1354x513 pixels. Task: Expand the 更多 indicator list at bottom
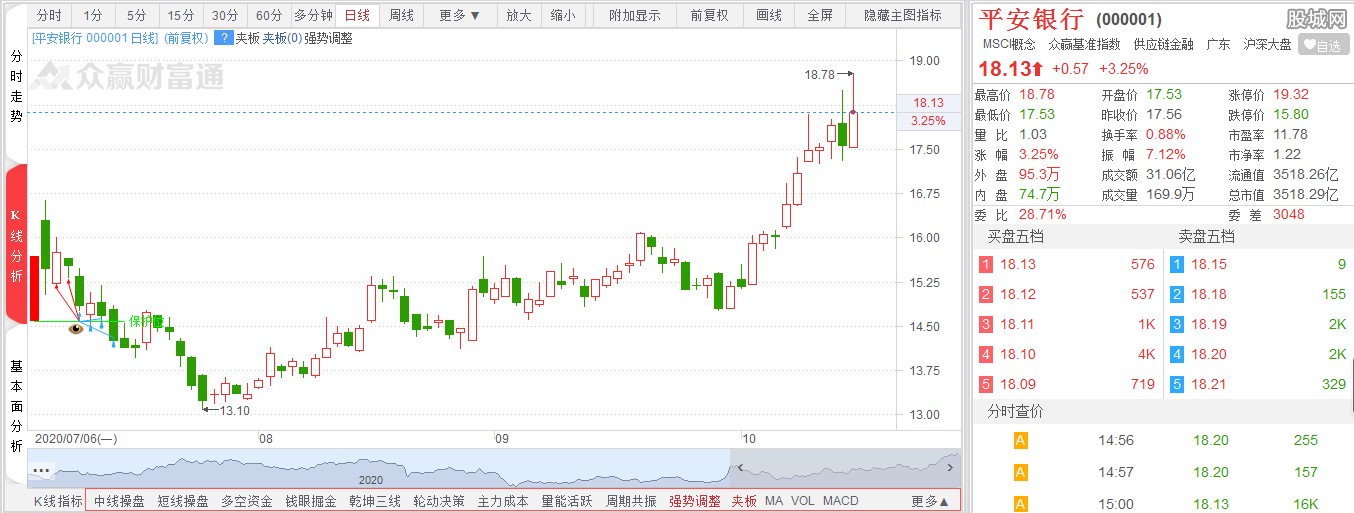pos(930,501)
